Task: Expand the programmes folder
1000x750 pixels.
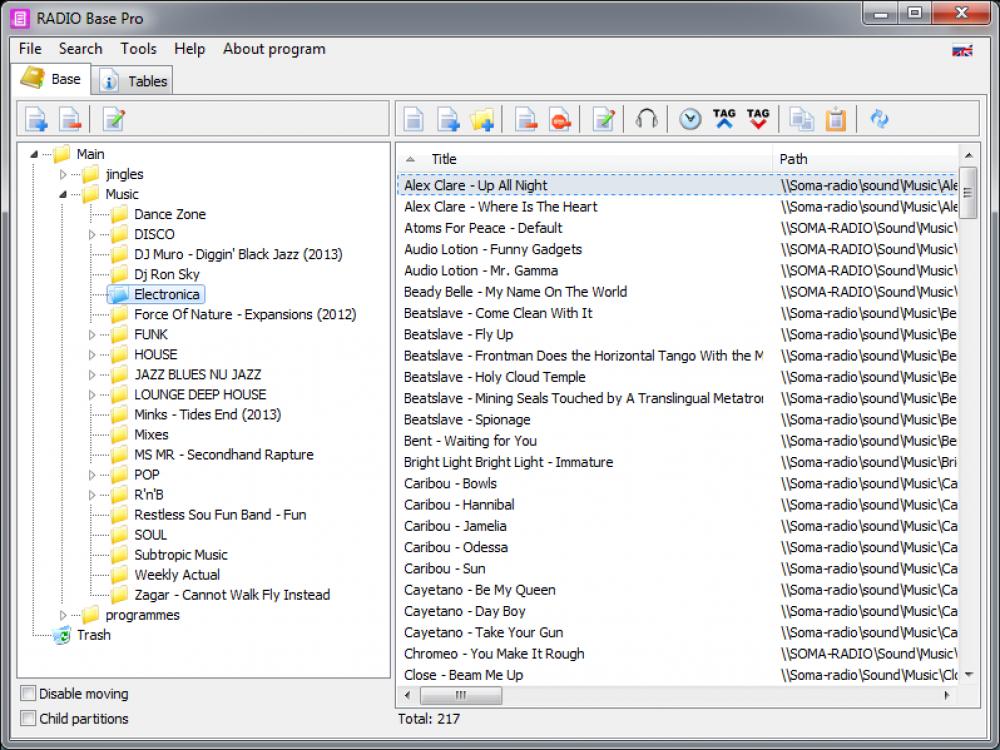Action: point(62,615)
